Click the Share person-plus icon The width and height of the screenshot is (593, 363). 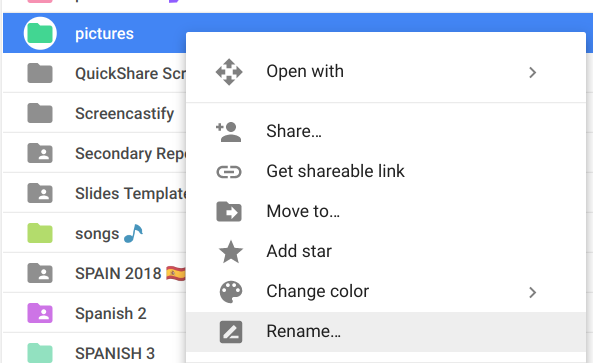228,132
